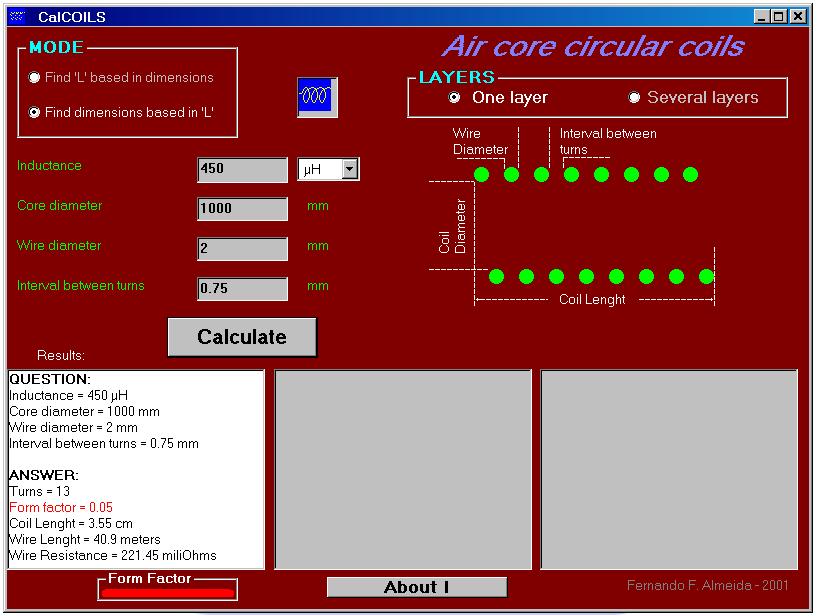Image resolution: width=818 pixels, height=616 pixels.
Task: Click the Inductance value field
Action: pyautogui.click(x=243, y=170)
